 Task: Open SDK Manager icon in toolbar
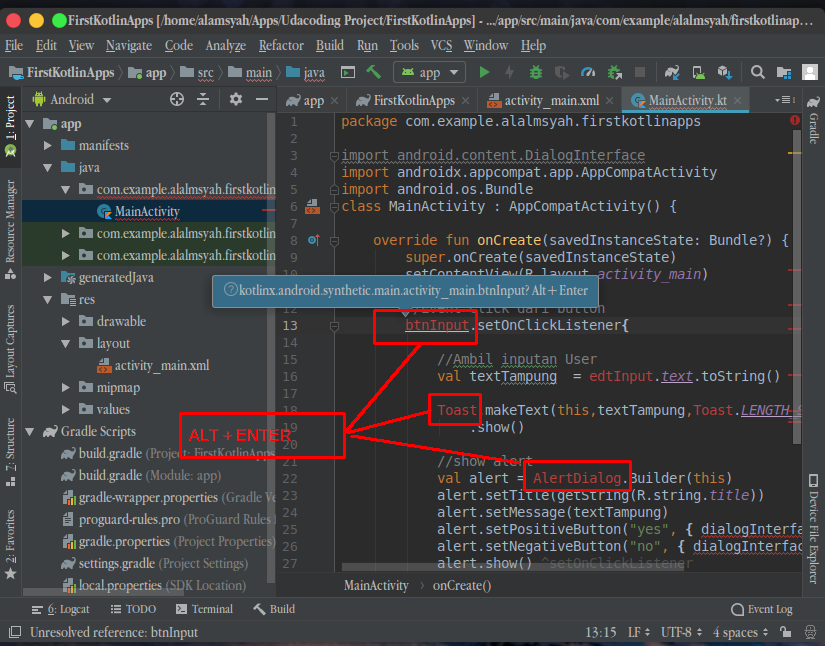point(725,72)
